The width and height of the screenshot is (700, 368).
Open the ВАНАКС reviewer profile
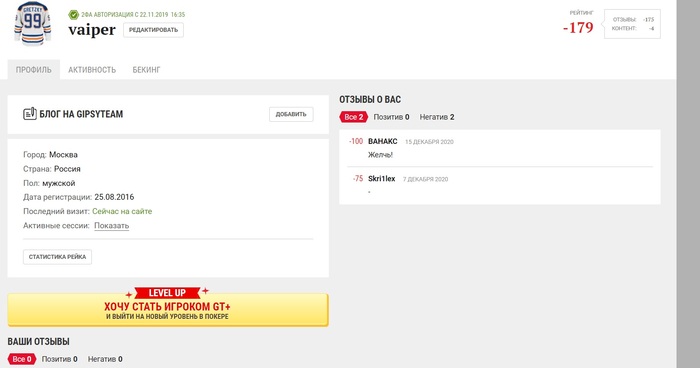pos(383,141)
